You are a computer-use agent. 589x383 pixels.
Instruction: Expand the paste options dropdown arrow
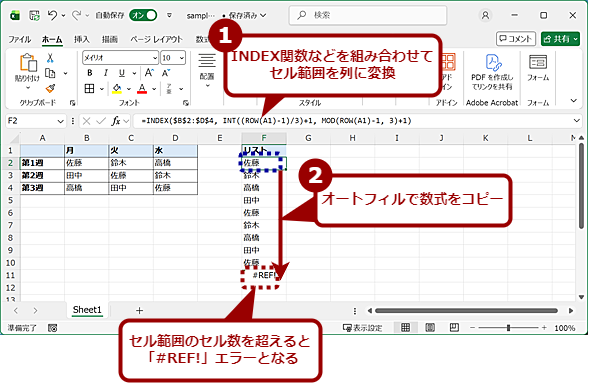(27, 88)
